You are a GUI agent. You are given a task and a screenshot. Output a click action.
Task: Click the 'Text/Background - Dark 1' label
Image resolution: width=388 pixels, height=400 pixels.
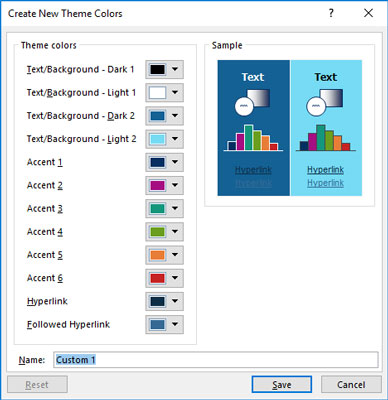(x=80, y=69)
